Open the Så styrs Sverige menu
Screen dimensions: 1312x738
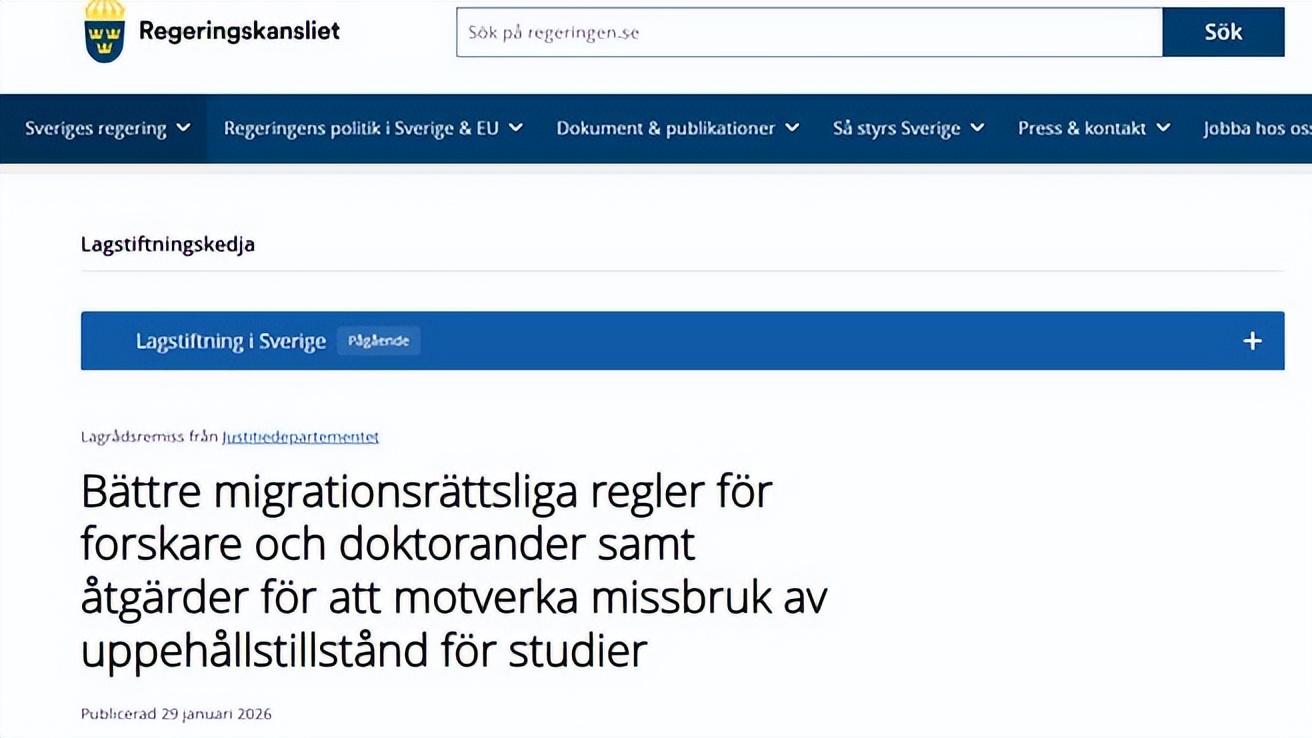pos(896,128)
